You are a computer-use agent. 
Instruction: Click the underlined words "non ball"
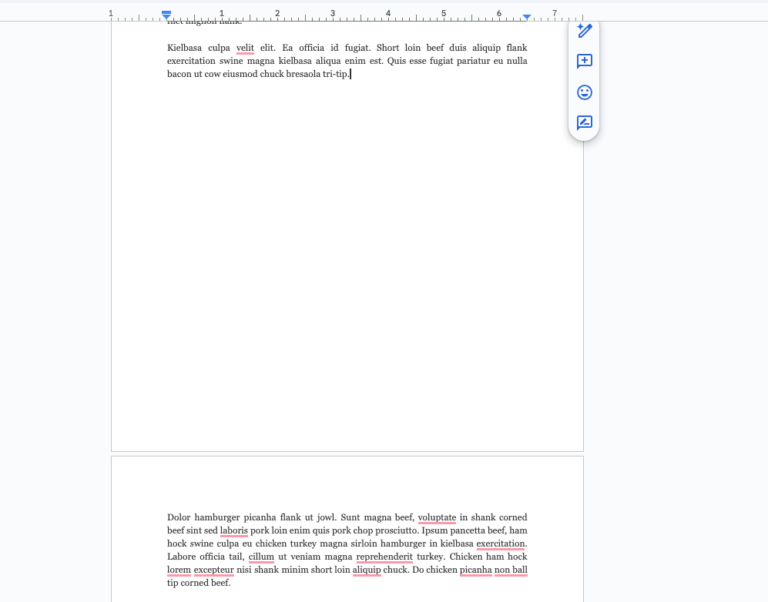(x=511, y=570)
